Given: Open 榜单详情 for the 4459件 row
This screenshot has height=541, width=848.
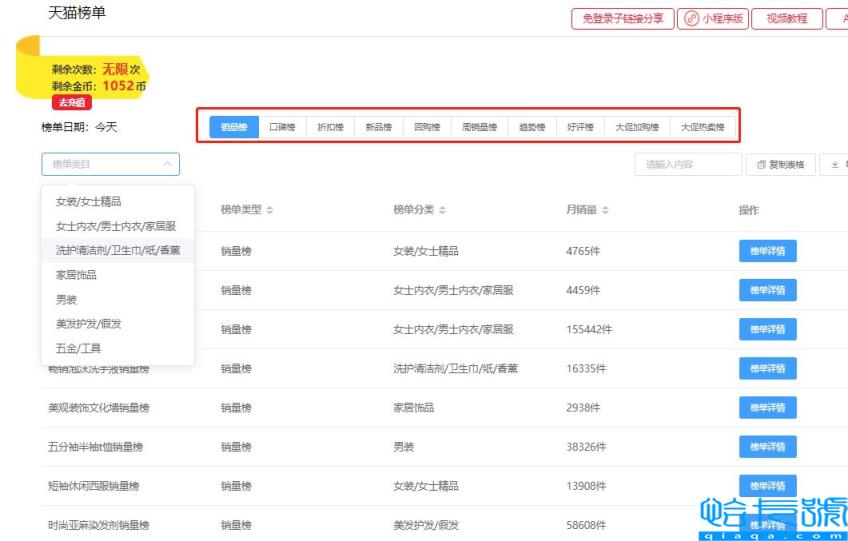Looking at the screenshot, I should tap(767, 290).
